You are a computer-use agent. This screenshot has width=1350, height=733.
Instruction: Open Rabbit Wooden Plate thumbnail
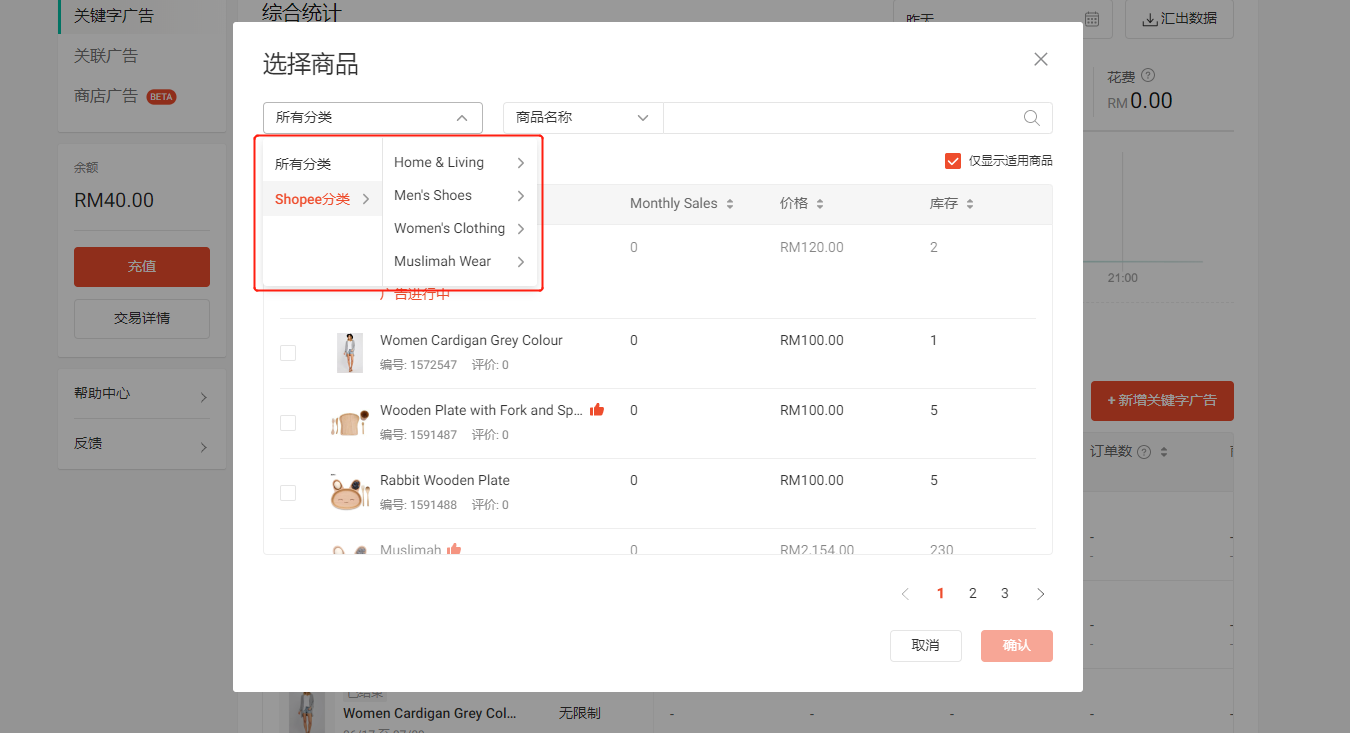coord(350,493)
